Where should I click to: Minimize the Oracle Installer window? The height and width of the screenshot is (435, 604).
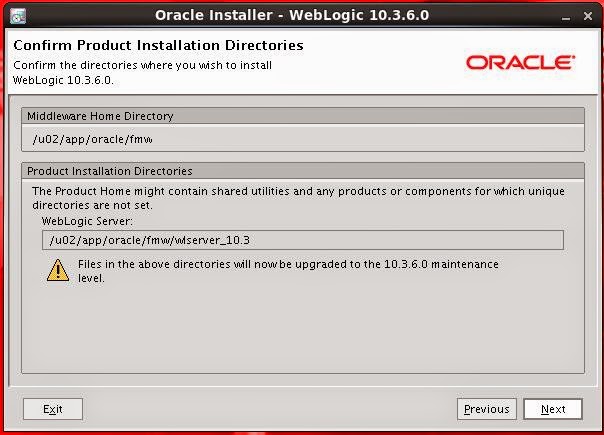tap(566, 17)
